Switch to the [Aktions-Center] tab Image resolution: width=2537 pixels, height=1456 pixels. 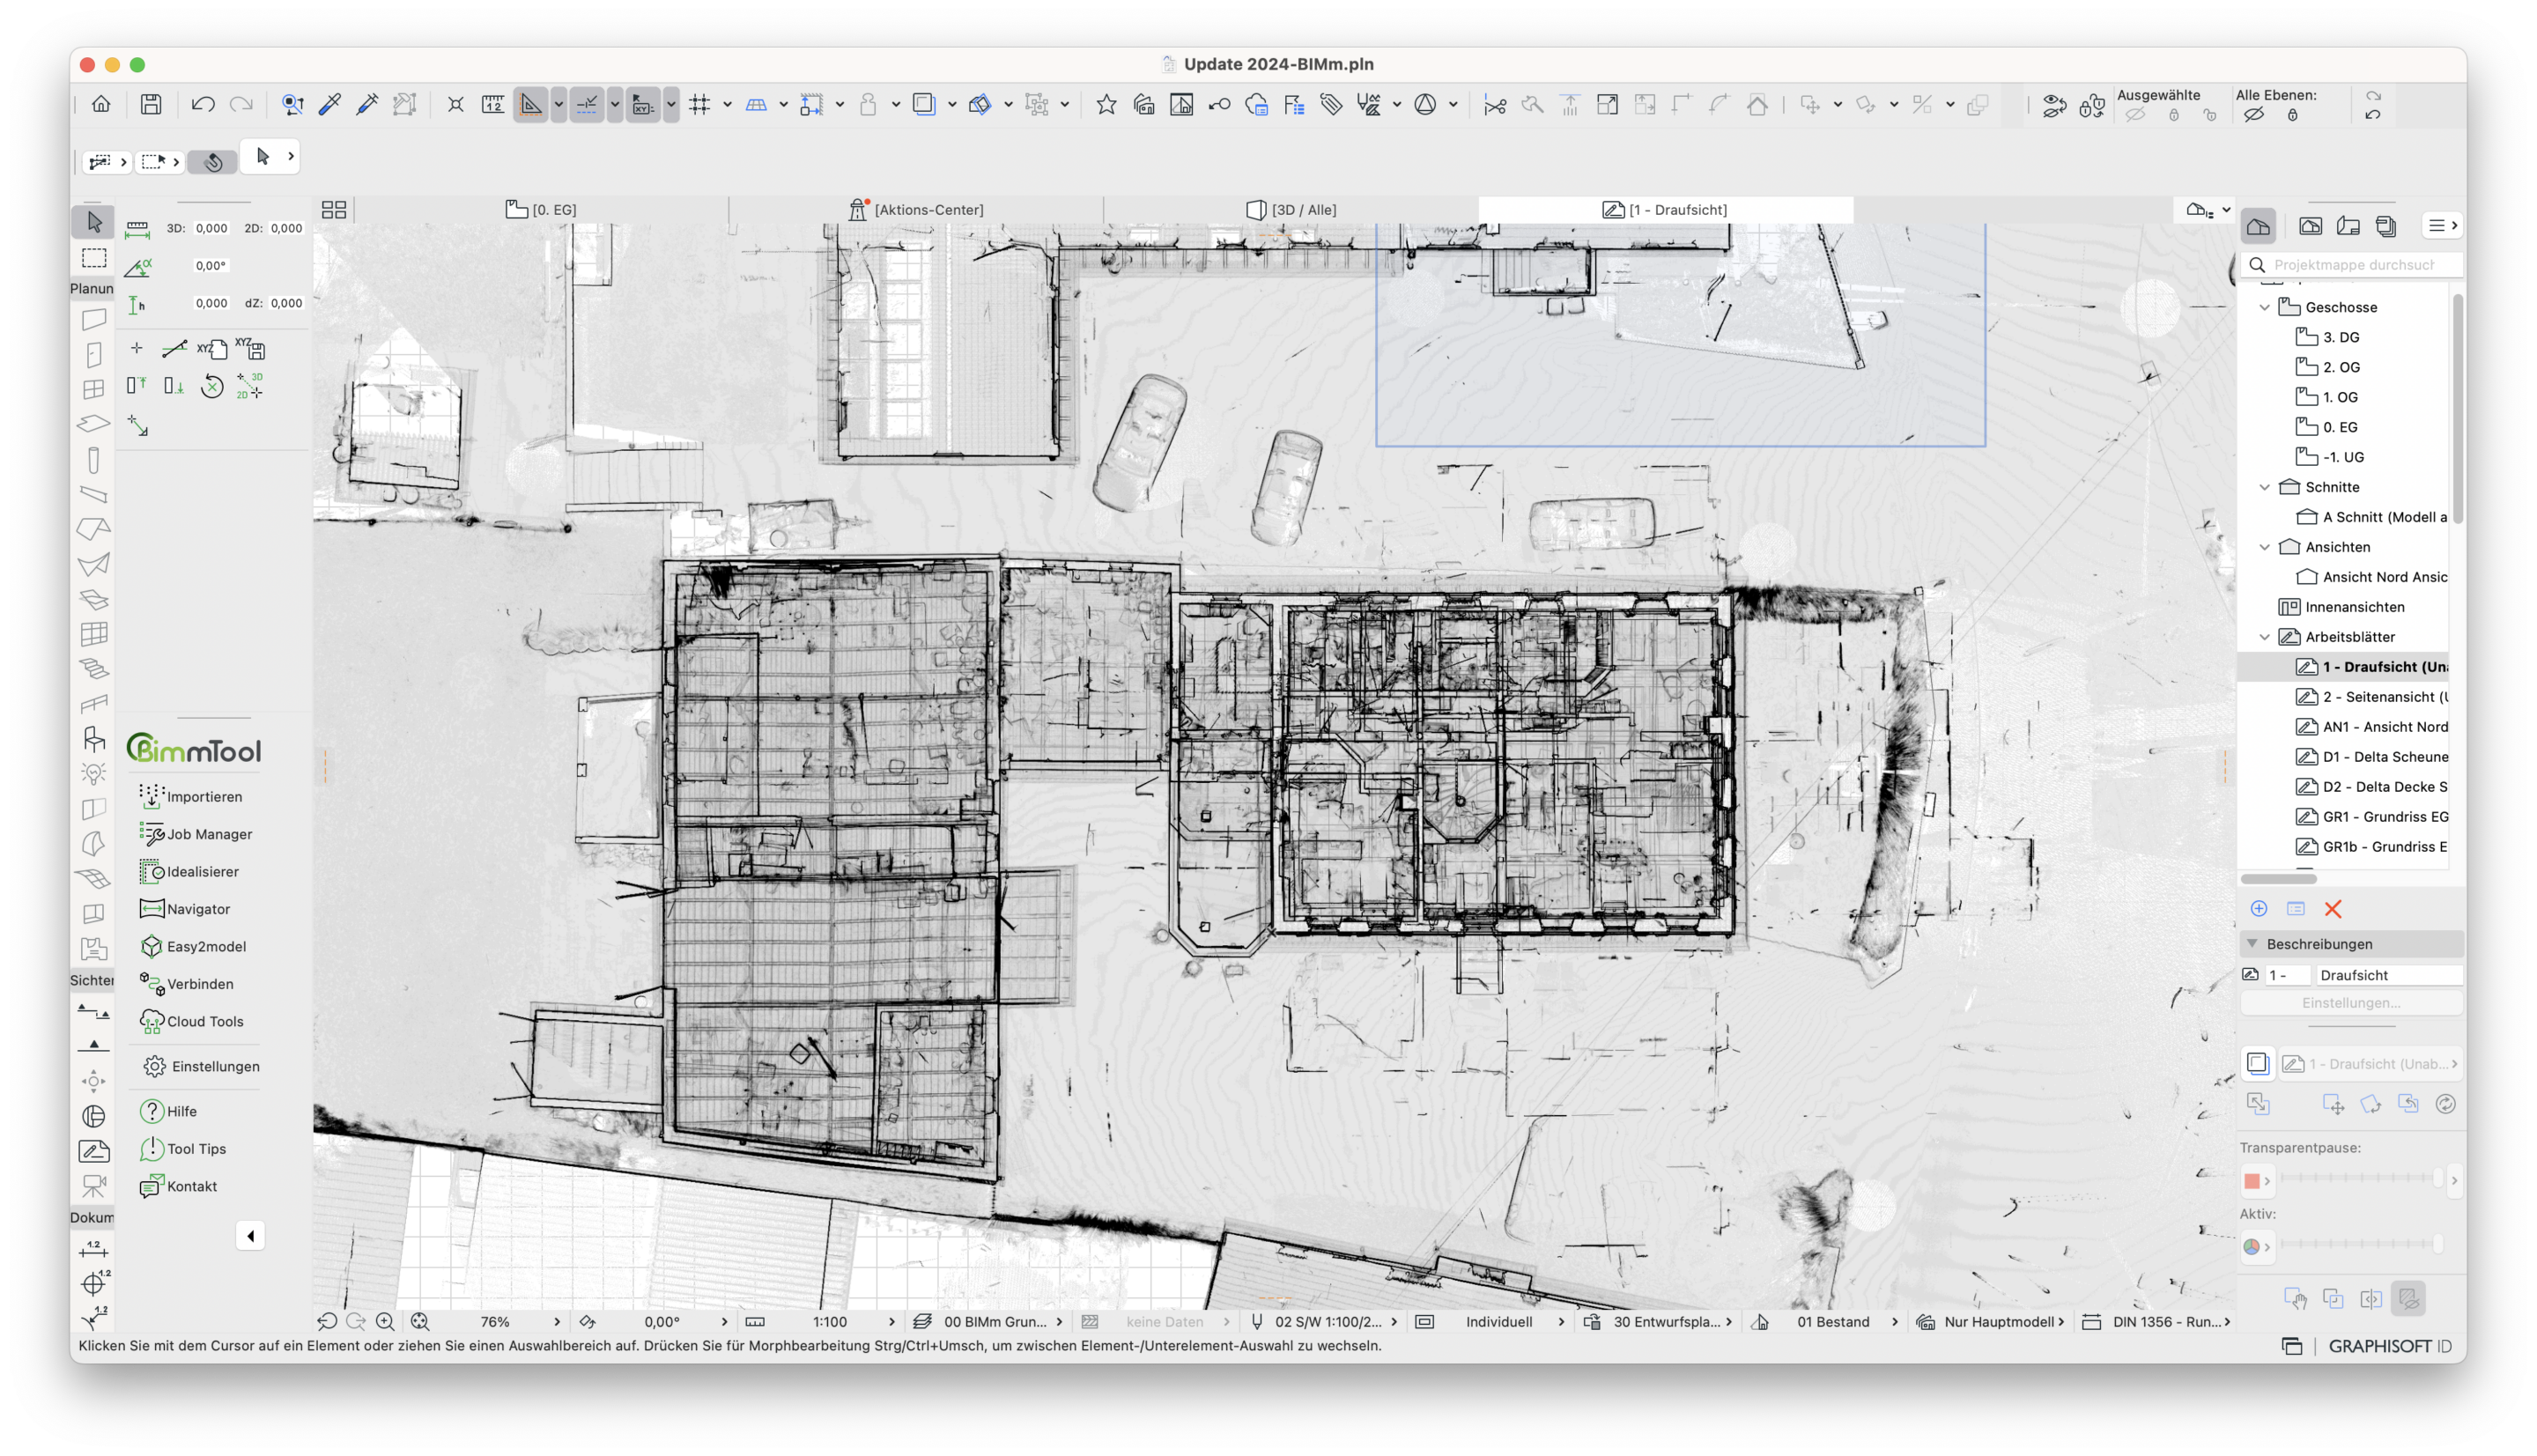[x=916, y=209]
